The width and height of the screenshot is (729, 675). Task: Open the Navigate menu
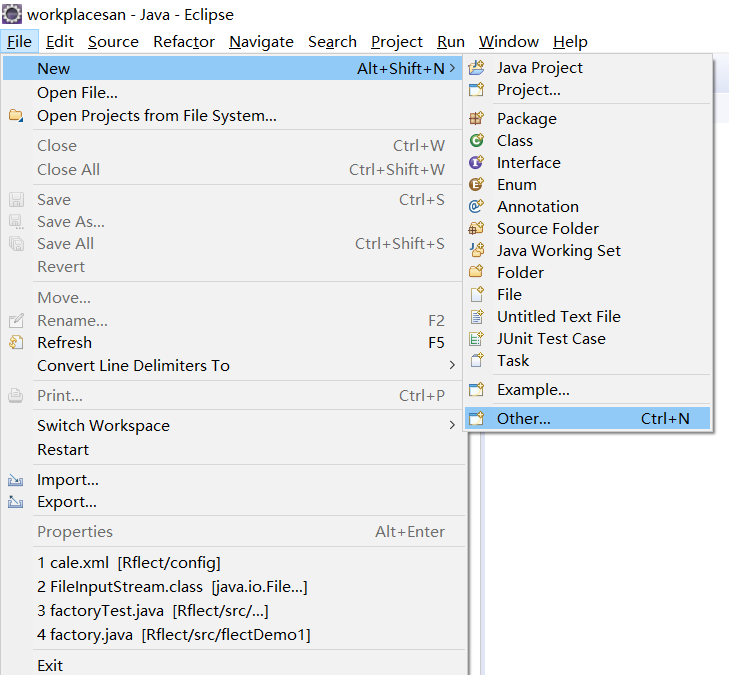pyautogui.click(x=261, y=42)
